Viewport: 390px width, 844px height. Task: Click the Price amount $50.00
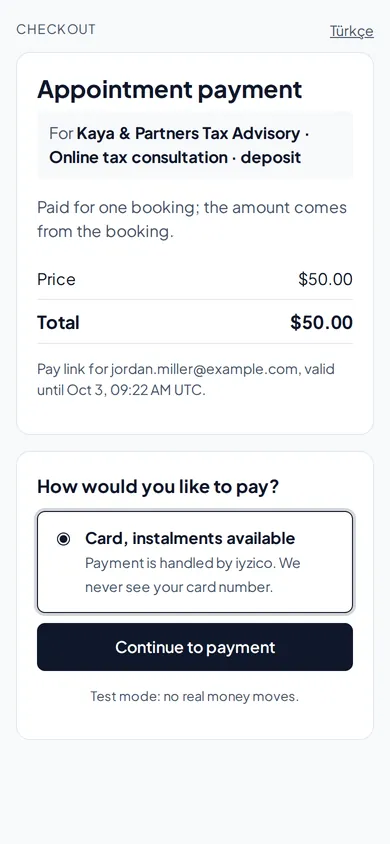325,279
